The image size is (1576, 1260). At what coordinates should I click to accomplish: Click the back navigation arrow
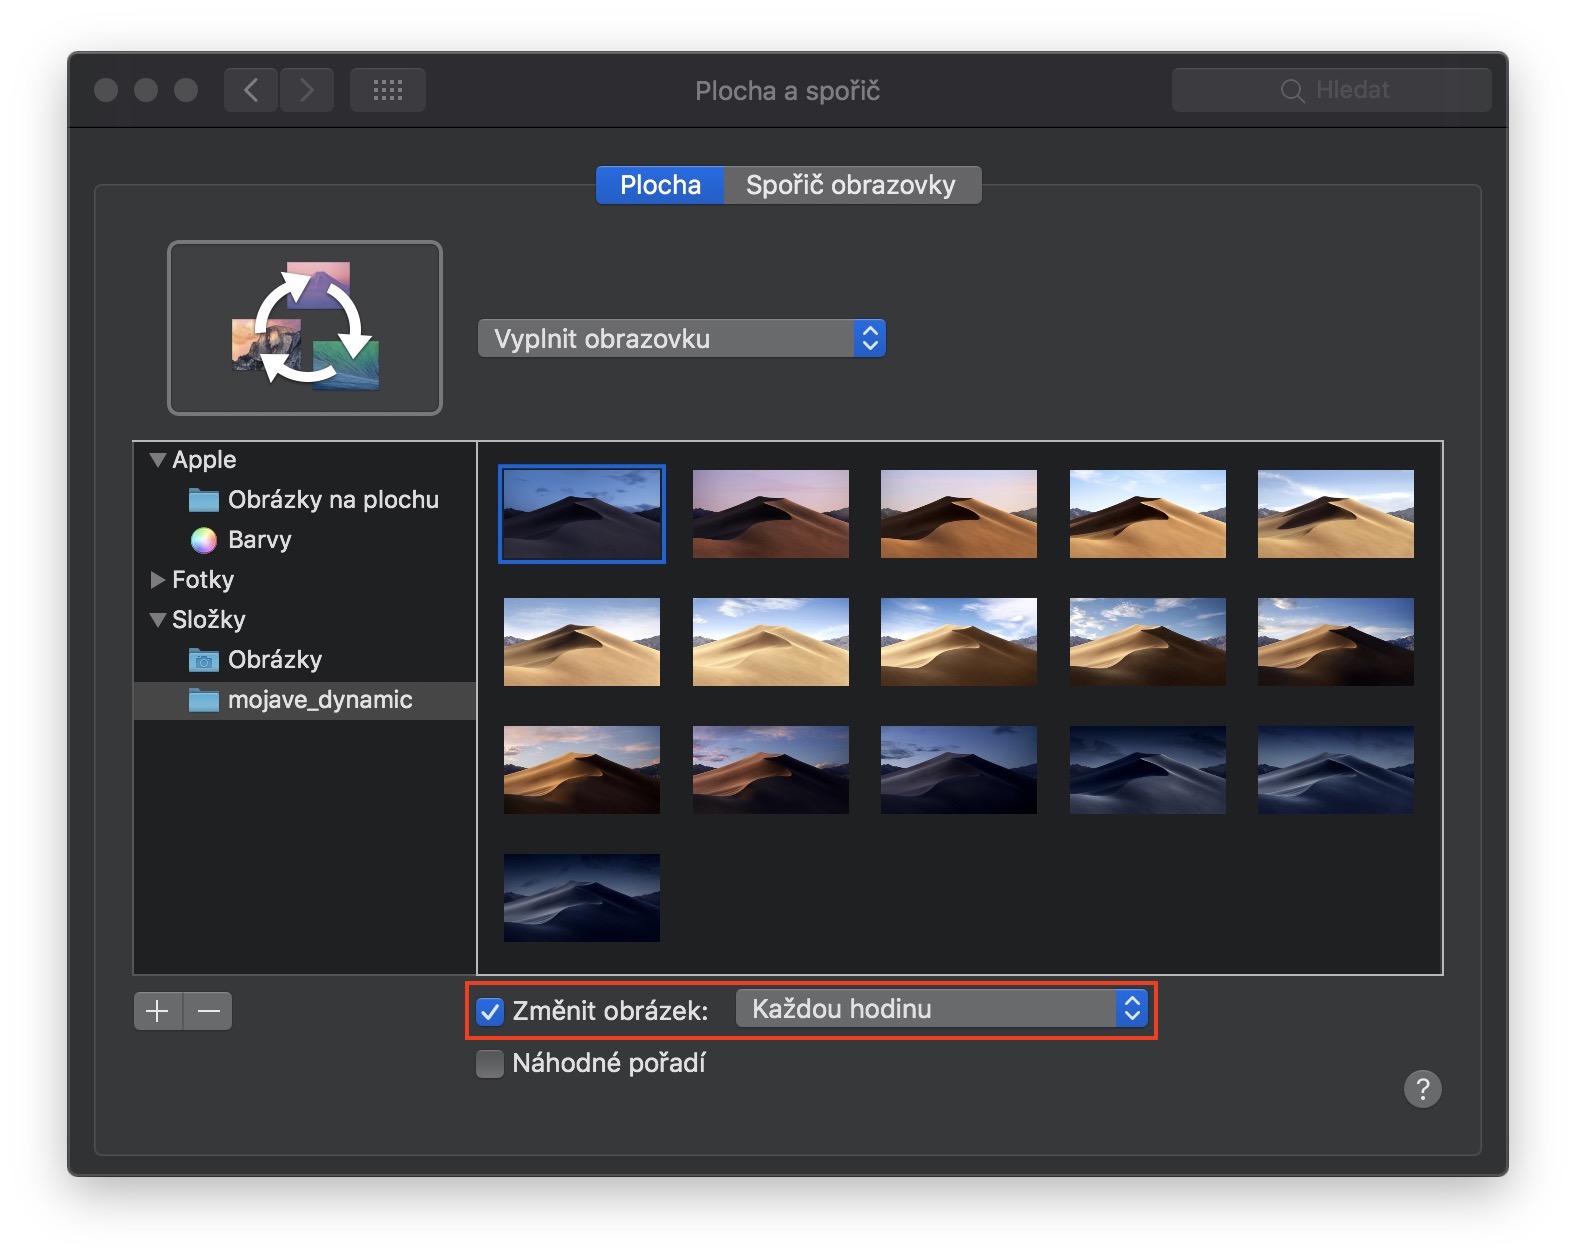pos(251,90)
